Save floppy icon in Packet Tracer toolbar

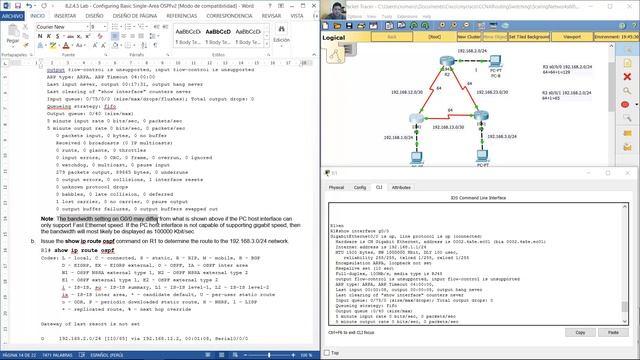[349, 25]
